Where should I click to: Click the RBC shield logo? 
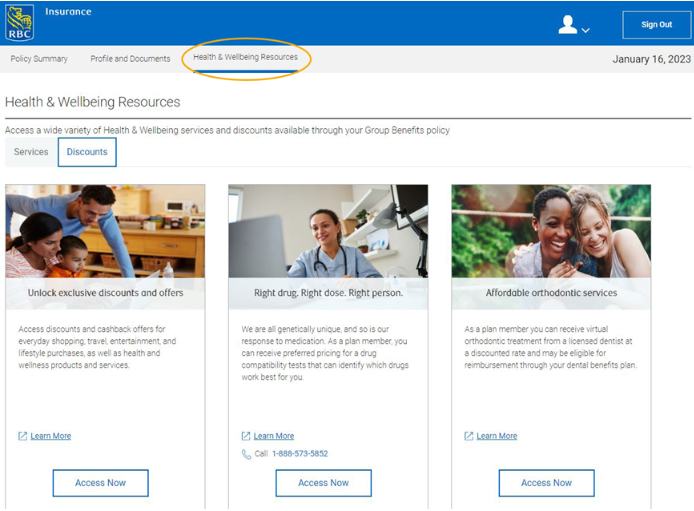(20, 22)
